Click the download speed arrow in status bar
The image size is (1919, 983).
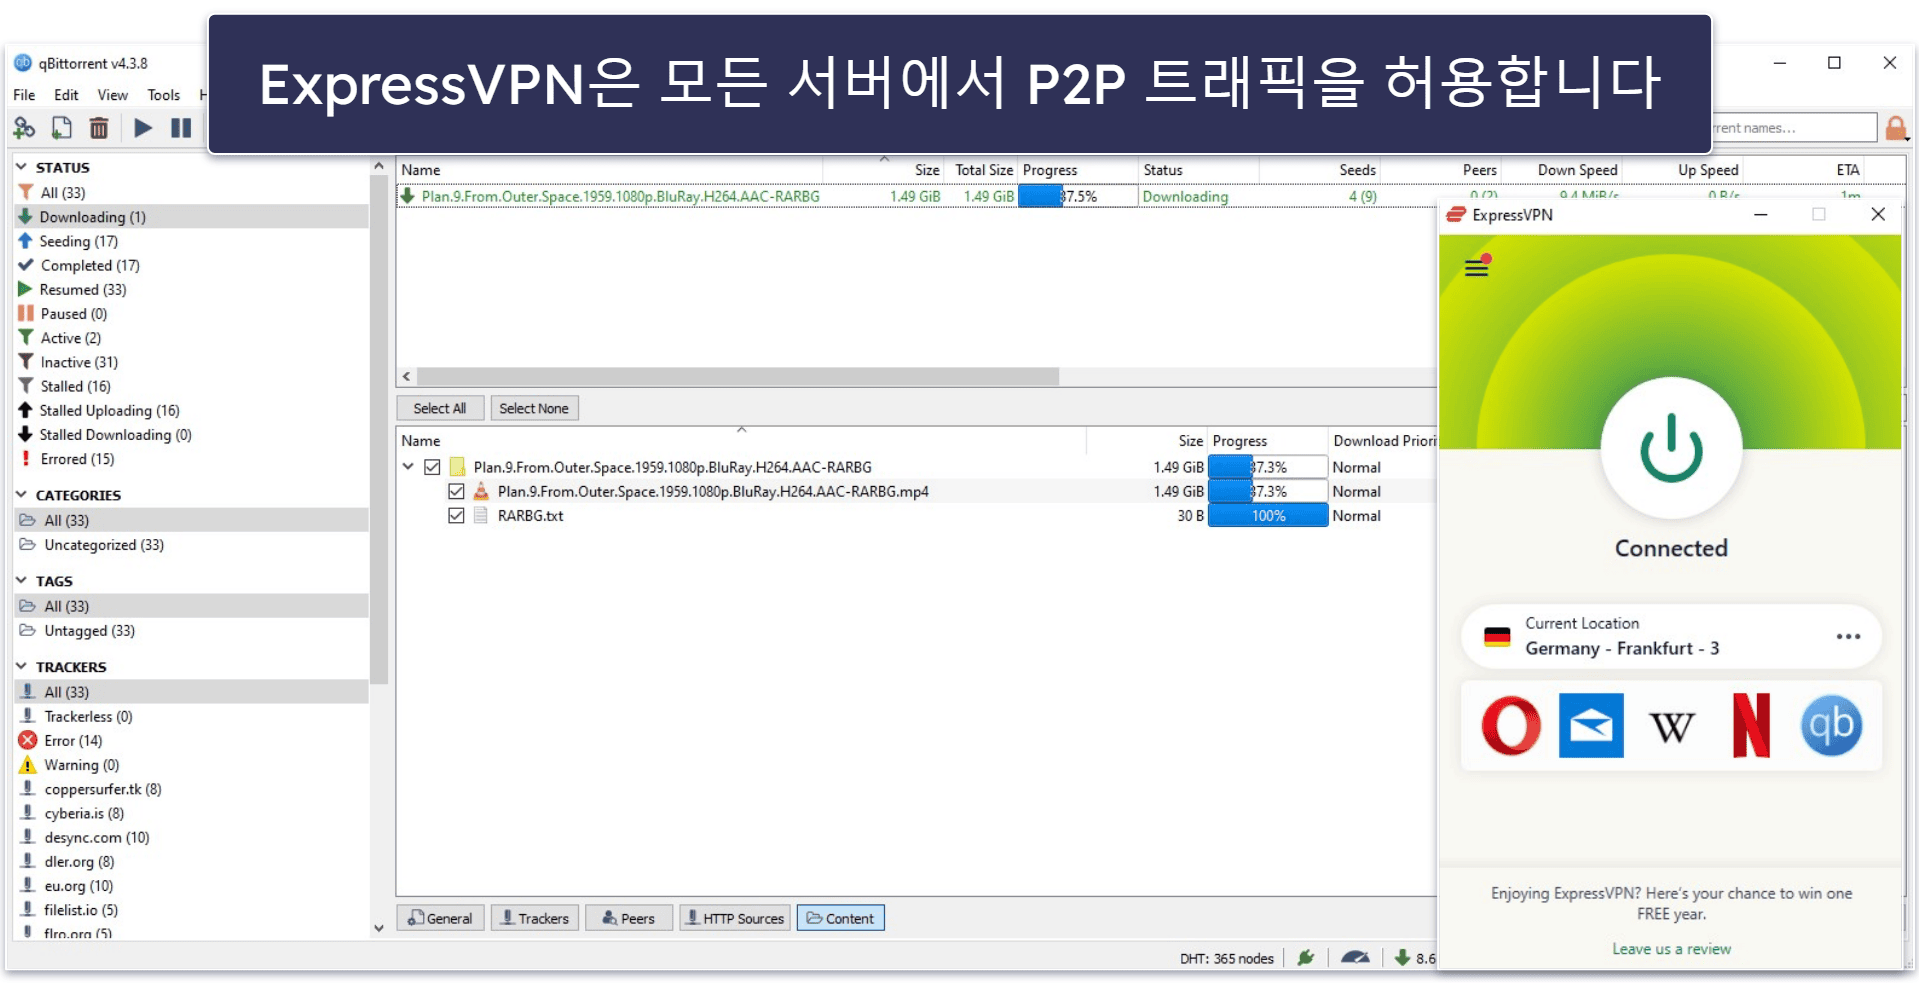1402,957
